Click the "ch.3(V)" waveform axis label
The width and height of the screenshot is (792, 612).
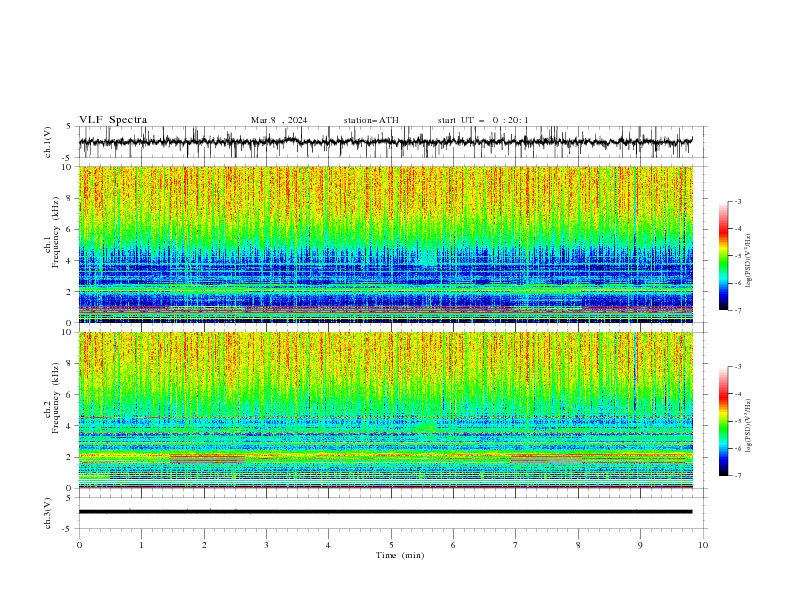(48, 513)
